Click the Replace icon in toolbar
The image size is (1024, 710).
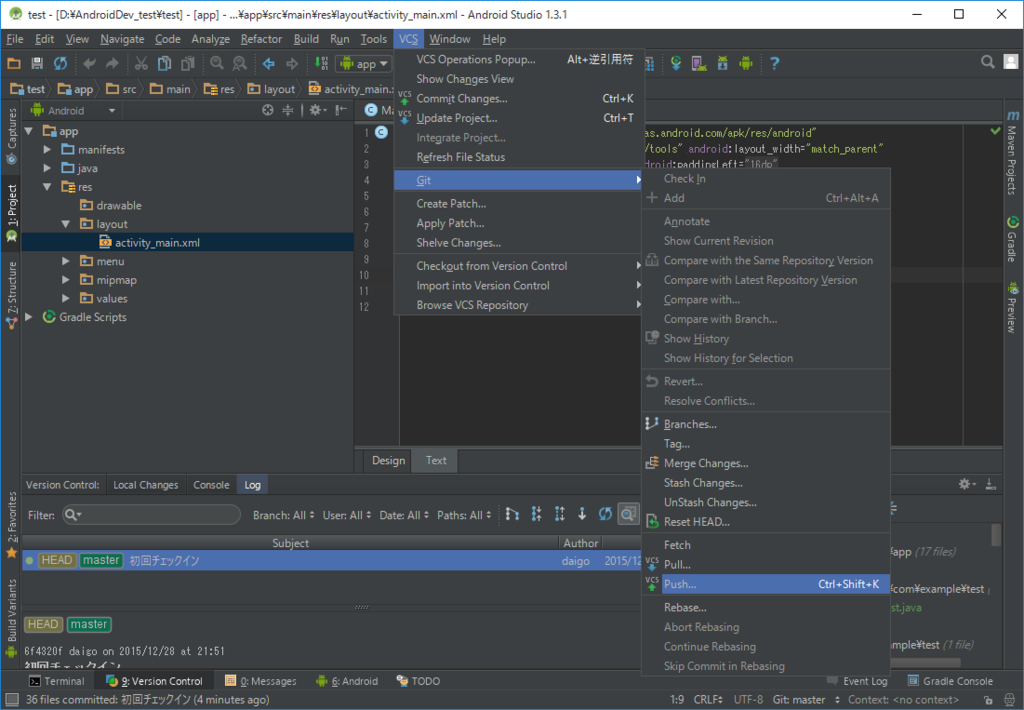pyautogui.click(x=240, y=63)
